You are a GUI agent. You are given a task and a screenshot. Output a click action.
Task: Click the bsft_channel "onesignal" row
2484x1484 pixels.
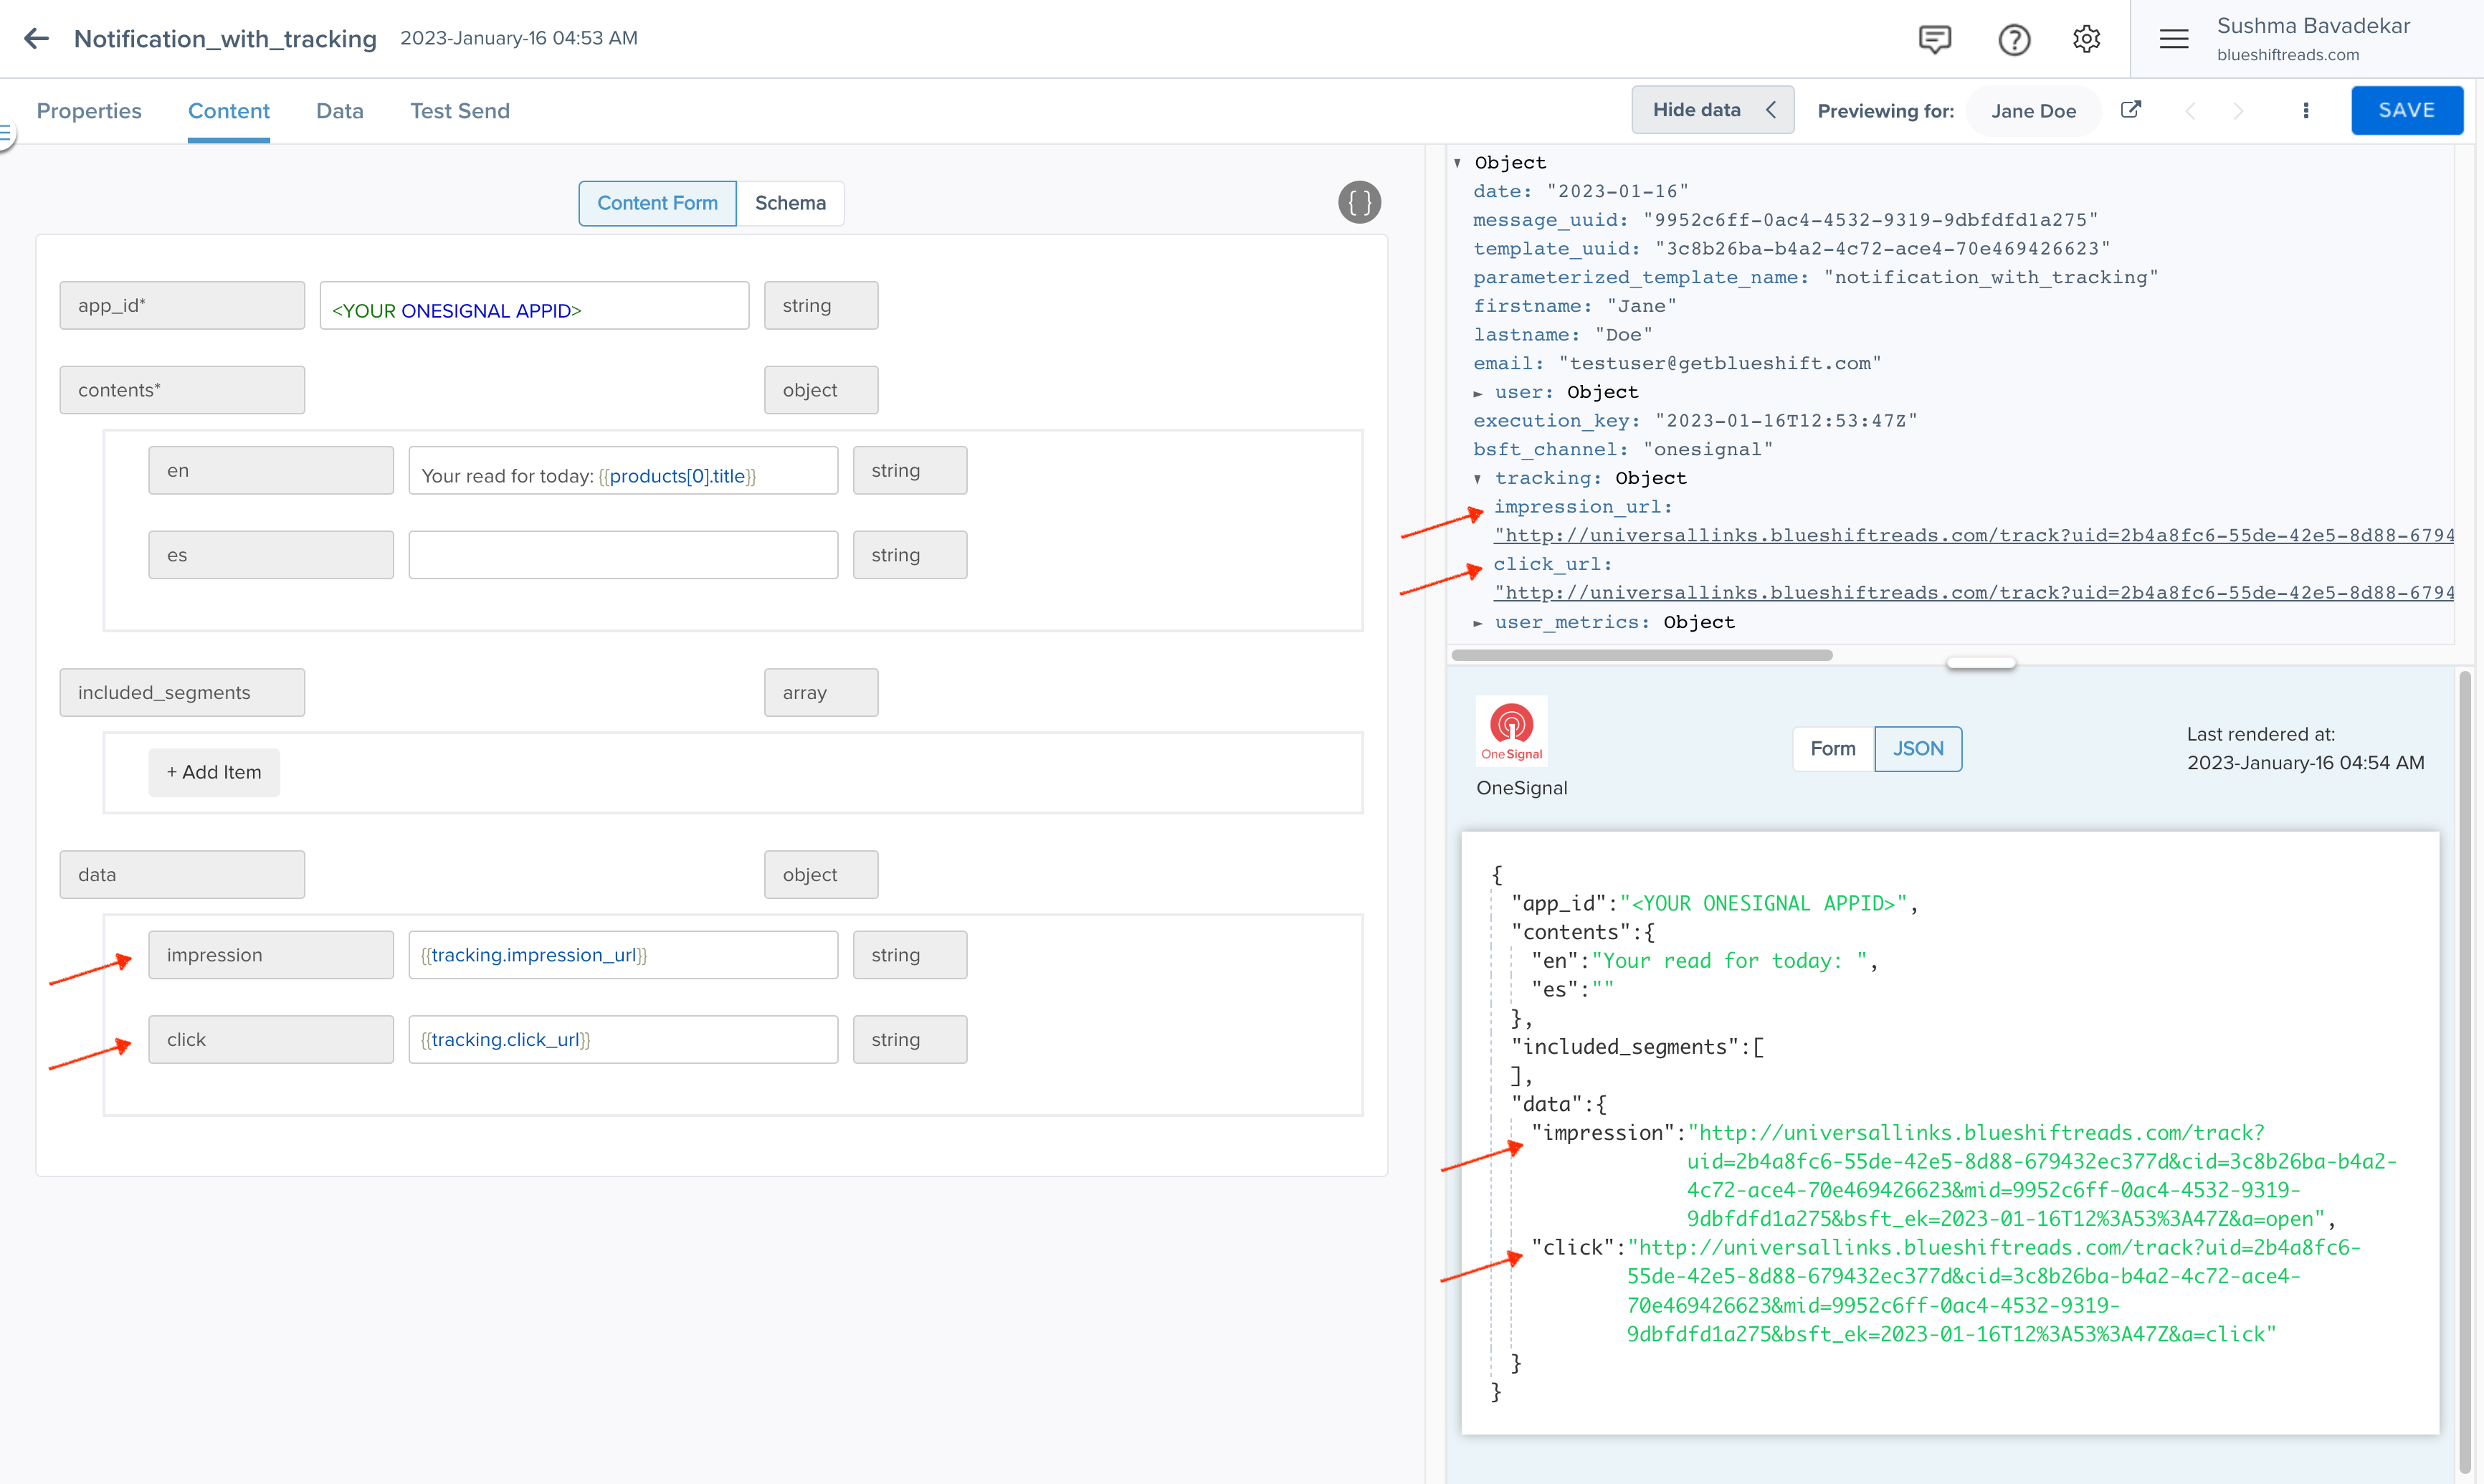coord(1622,450)
